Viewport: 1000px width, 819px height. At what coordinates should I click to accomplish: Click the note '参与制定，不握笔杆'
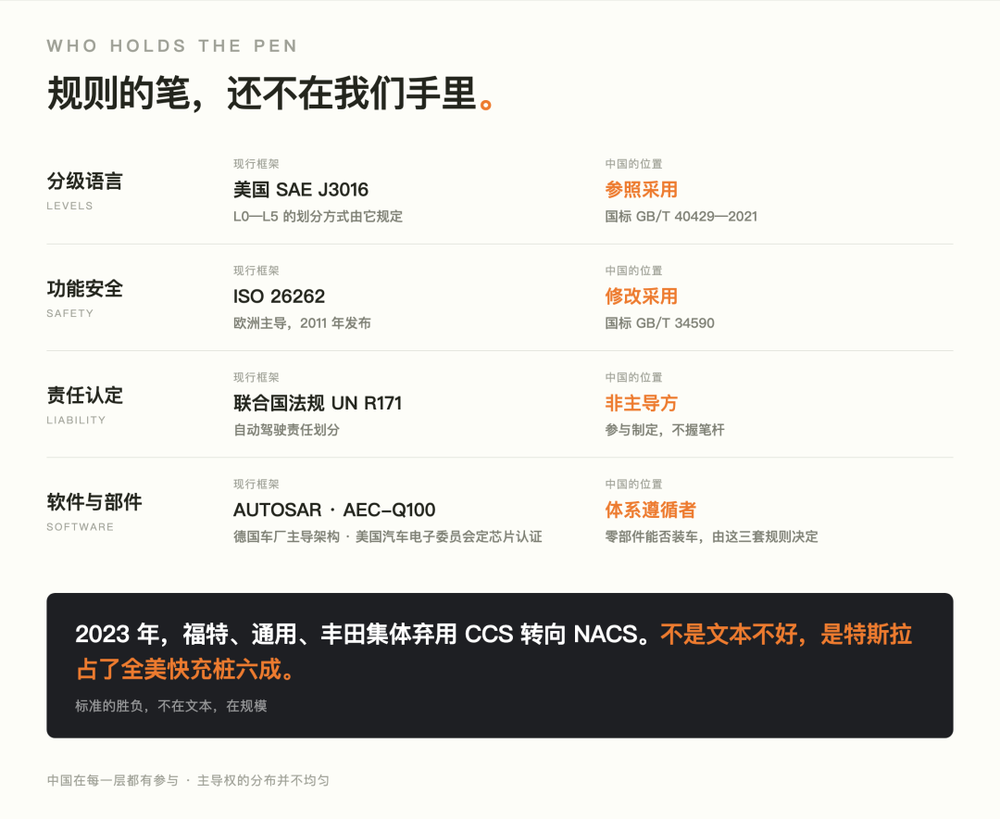pyautogui.click(x=665, y=430)
